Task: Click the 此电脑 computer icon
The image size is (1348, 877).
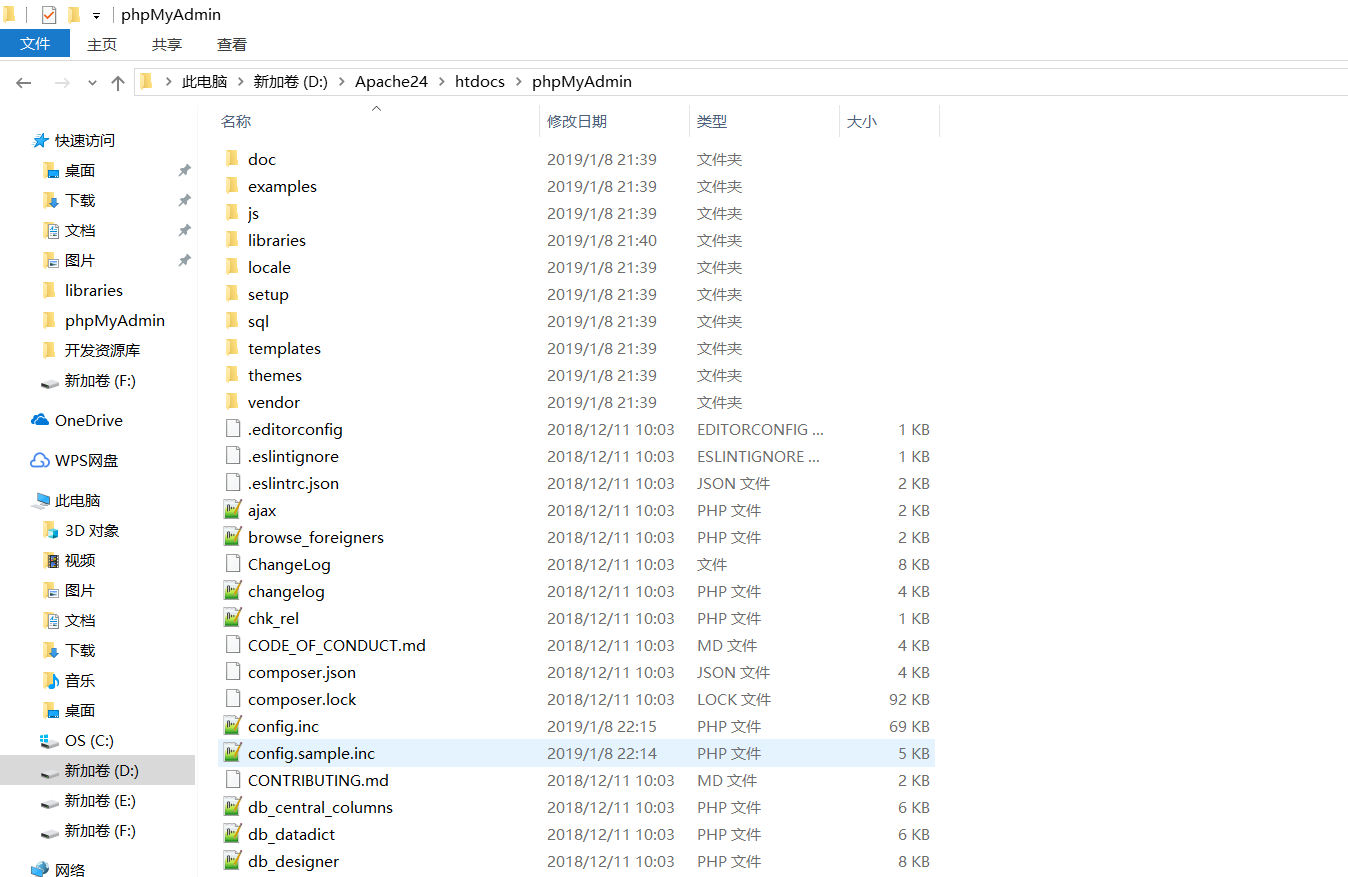Action: pyautogui.click(x=41, y=500)
